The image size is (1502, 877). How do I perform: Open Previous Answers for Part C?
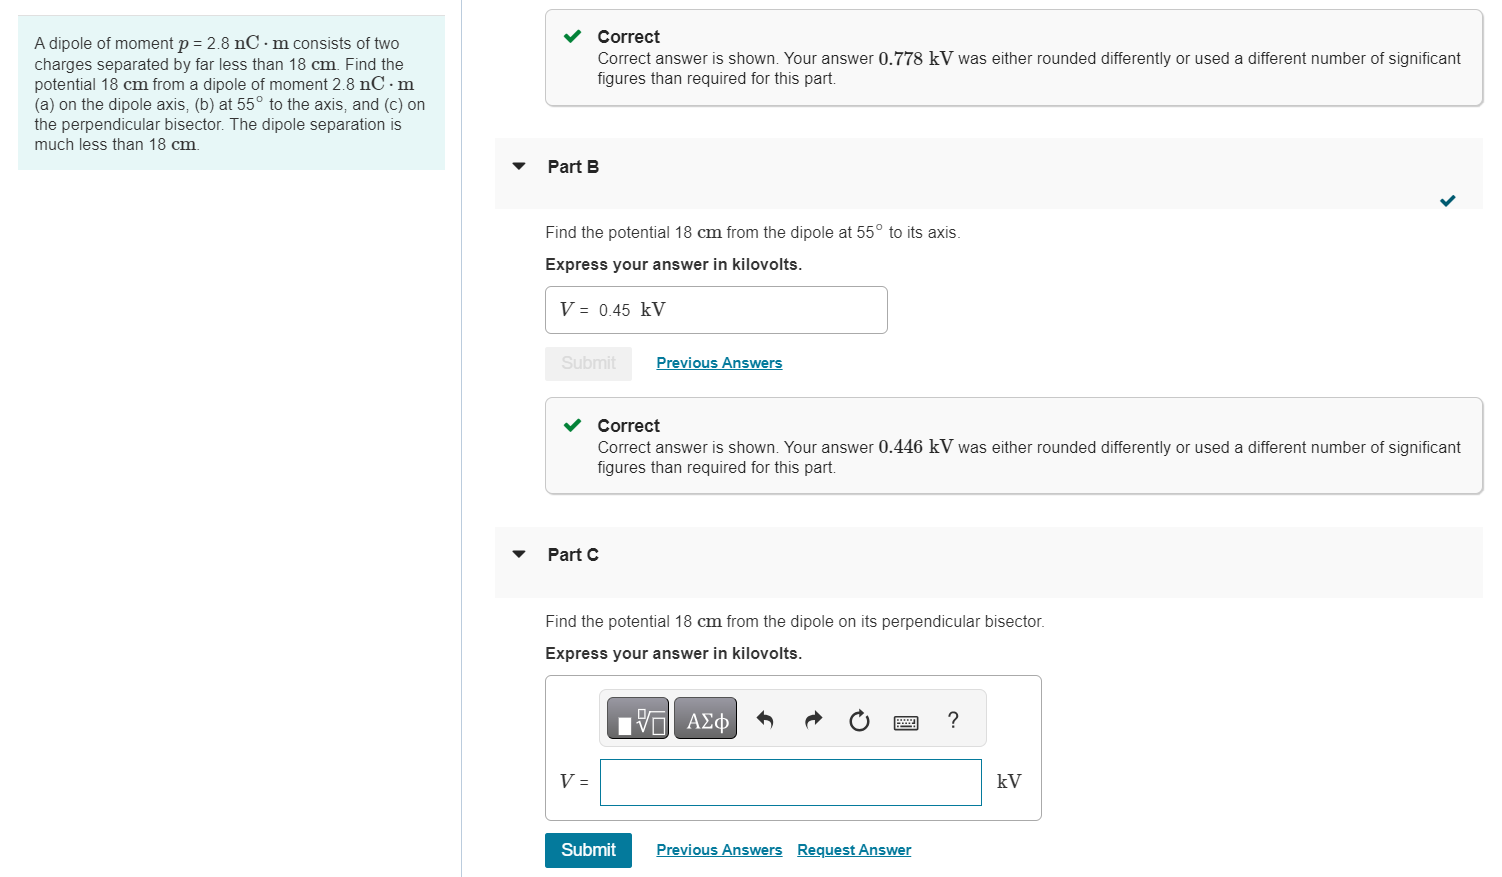tap(719, 849)
